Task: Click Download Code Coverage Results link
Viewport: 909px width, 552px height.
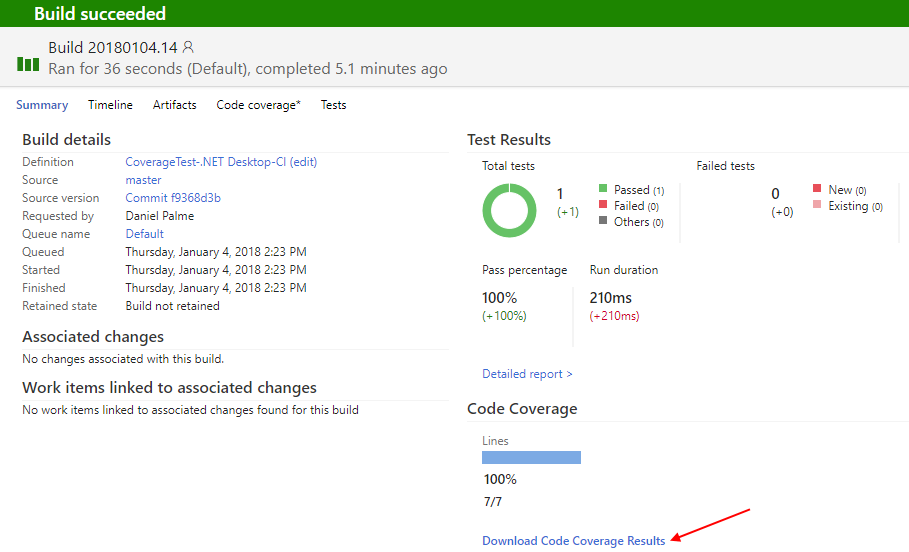Action: (573, 540)
